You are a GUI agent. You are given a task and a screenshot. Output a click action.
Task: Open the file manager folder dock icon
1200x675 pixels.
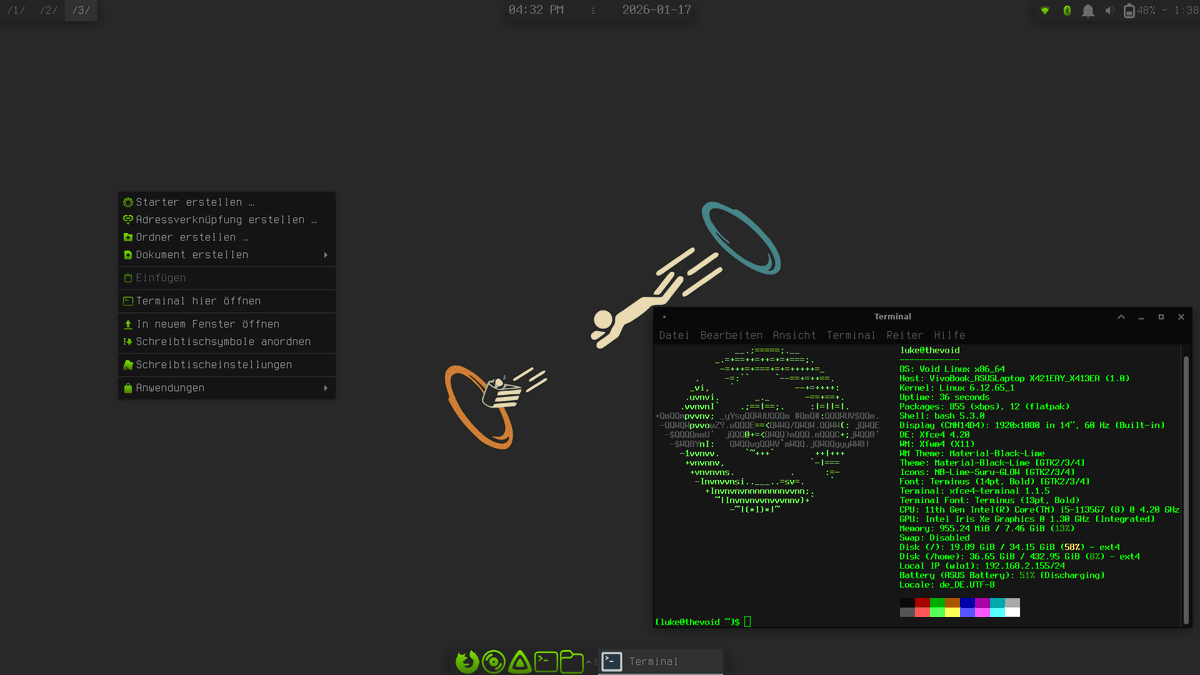coord(572,661)
